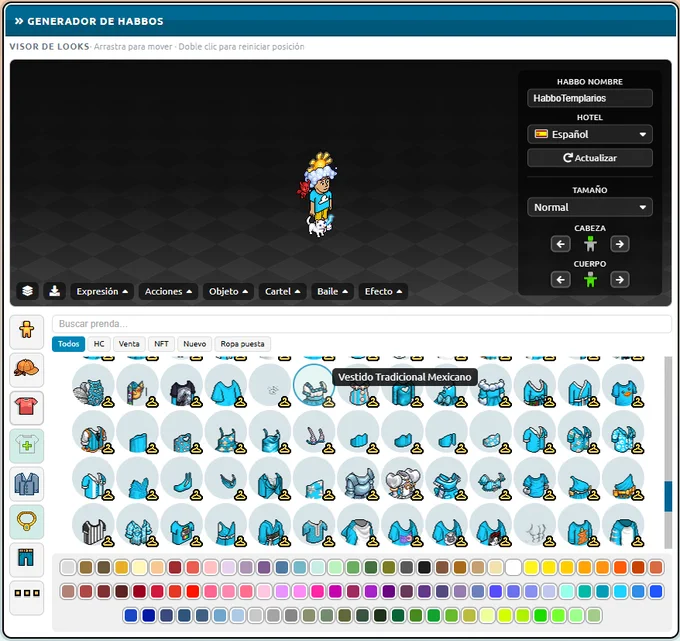Image resolution: width=680 pixels, height=641 pixels.
Task: Switch to the Venta filter tab
Action: point(129,344)
